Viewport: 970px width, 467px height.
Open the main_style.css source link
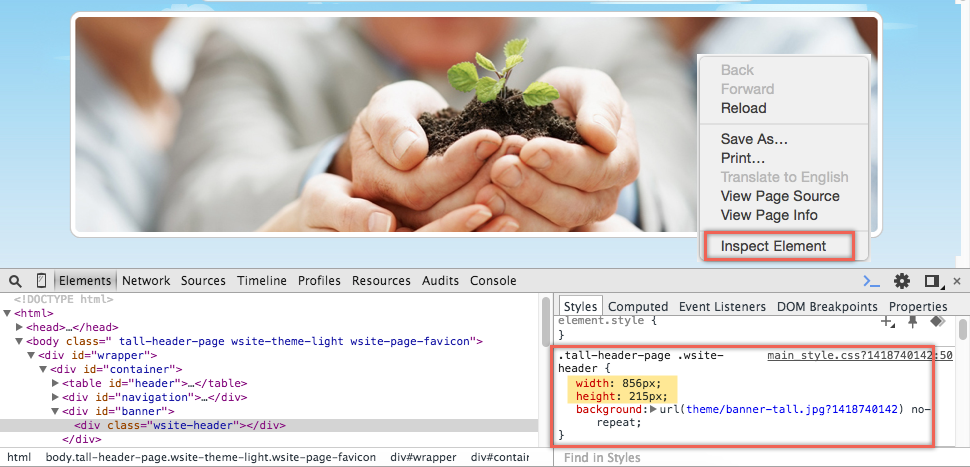pos(859,356)
